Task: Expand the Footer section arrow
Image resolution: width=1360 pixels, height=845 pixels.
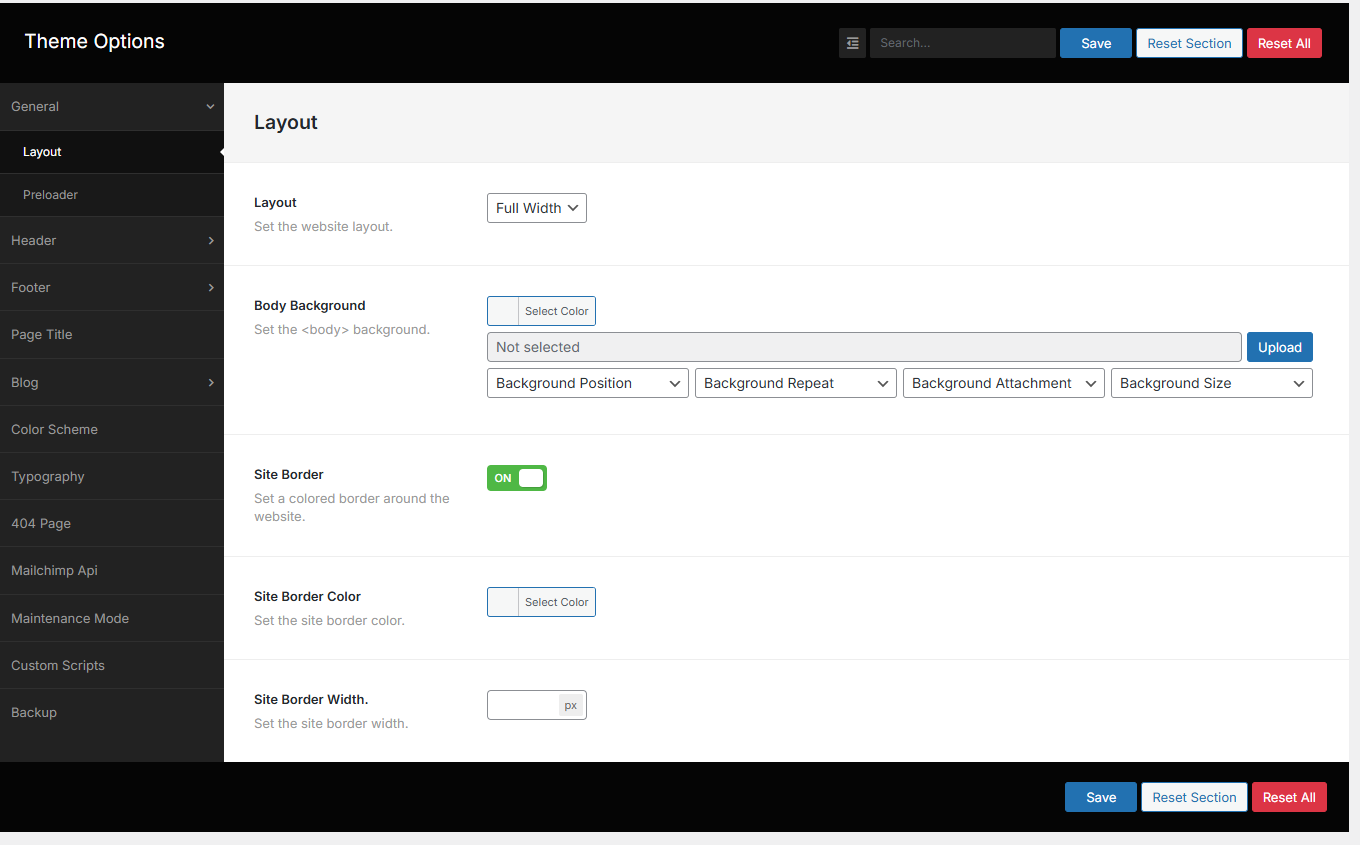Action: click(211, 287)
